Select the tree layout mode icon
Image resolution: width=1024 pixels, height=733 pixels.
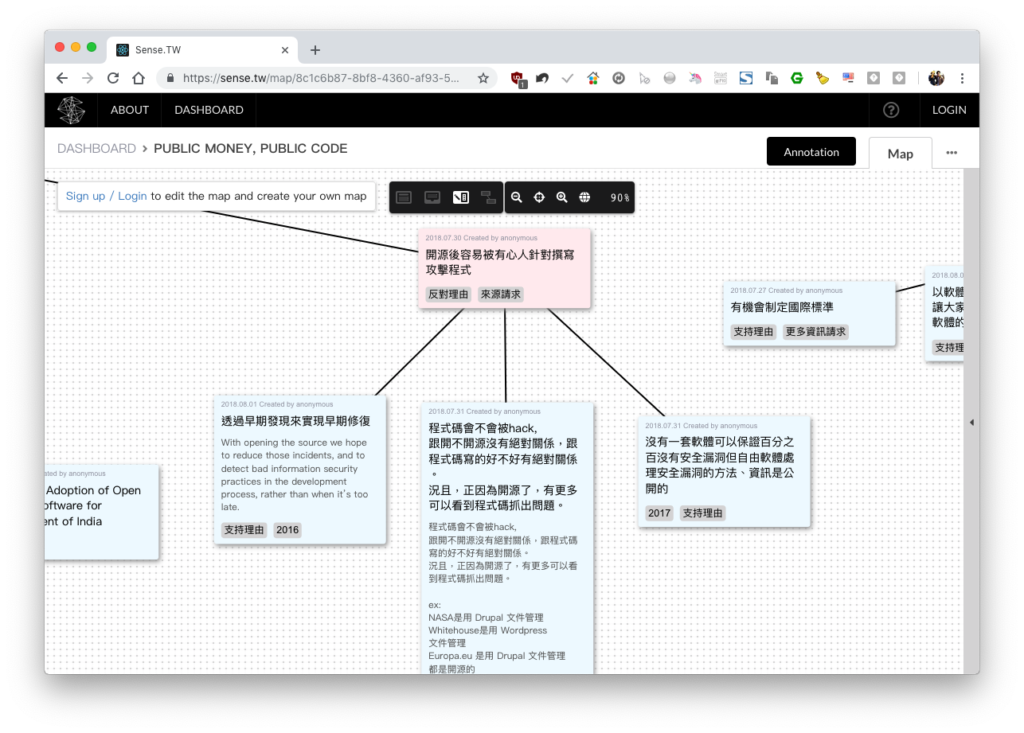488,197
